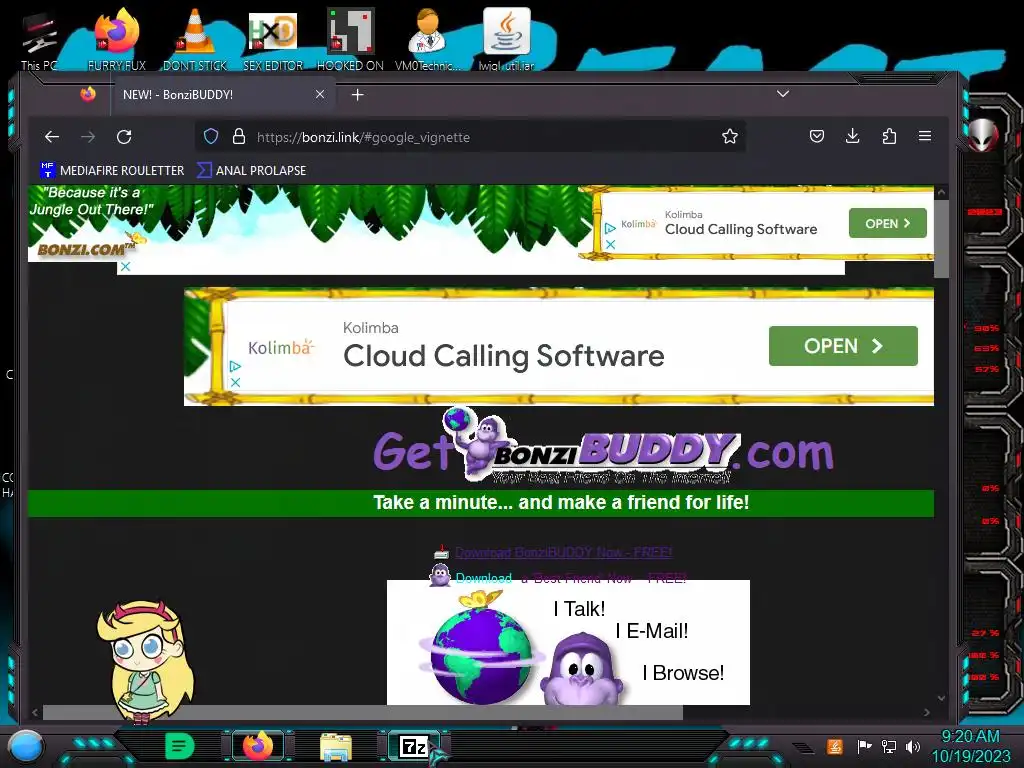Go back with the browser back arrow
1024x768 pixels.
tap(52, 136)
